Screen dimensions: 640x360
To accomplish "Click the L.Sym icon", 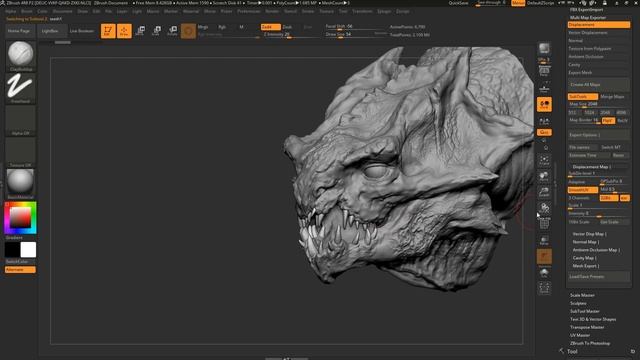I will (x=544, y=121).
